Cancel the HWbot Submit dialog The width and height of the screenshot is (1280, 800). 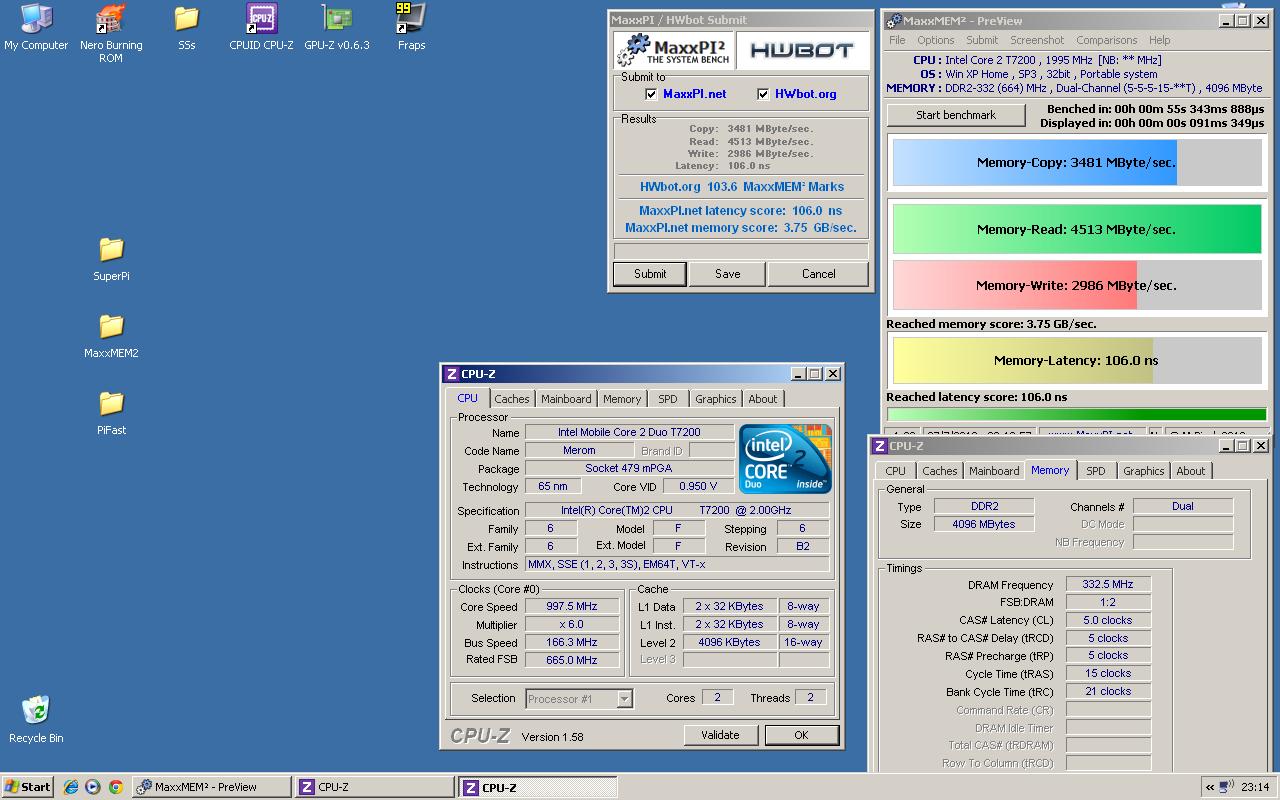pos(818,274)
